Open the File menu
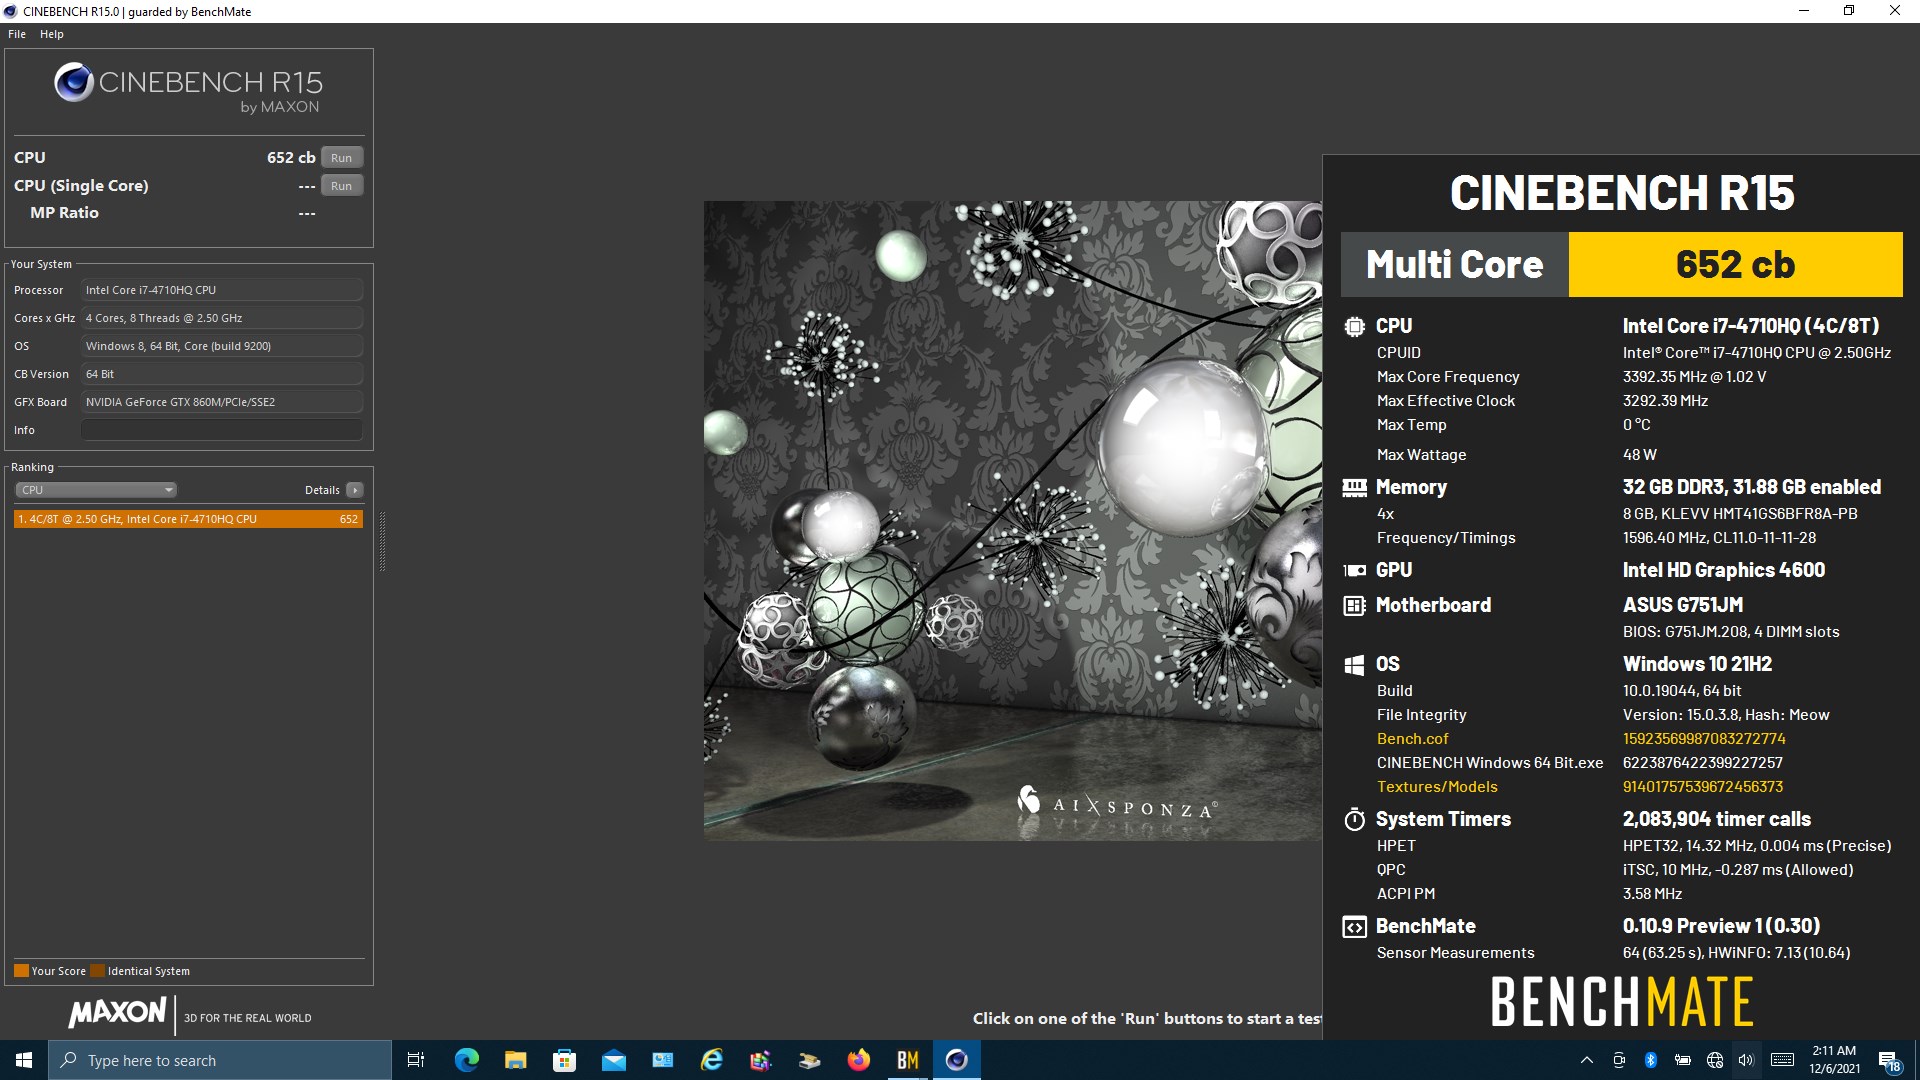 point(17,34)
